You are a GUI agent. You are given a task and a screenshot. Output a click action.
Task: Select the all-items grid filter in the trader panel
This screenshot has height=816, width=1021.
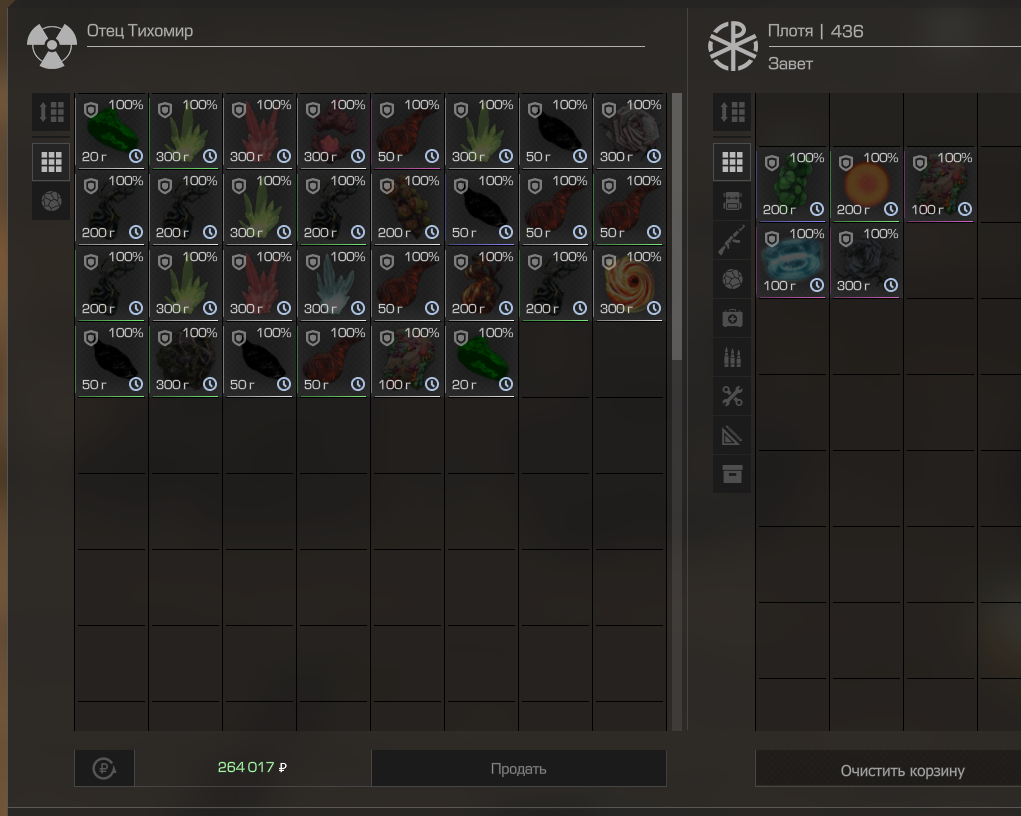pos(51,162)
